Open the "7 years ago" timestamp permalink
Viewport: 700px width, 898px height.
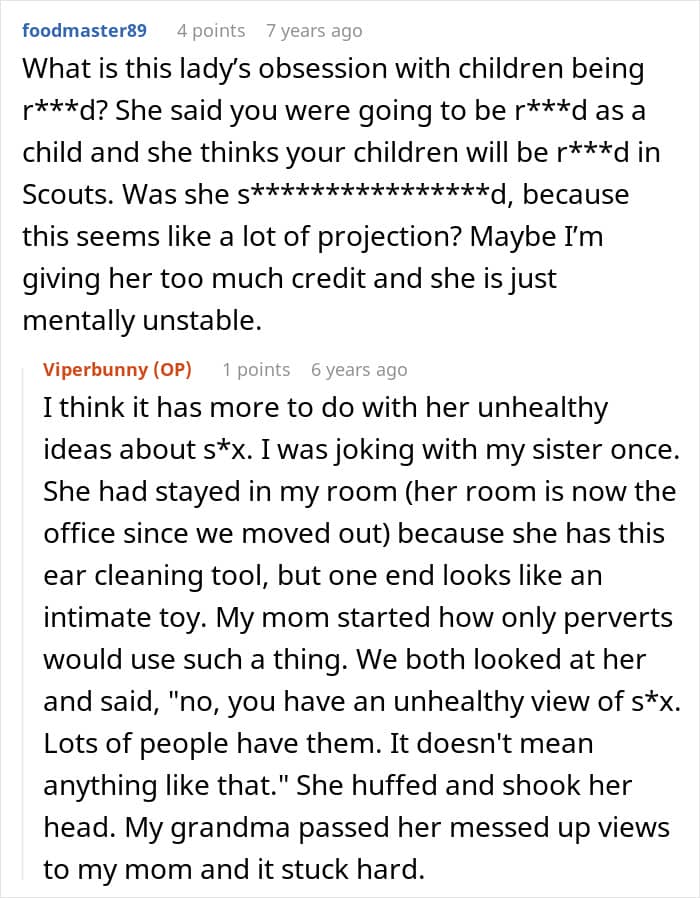click(x=314, y=31)
